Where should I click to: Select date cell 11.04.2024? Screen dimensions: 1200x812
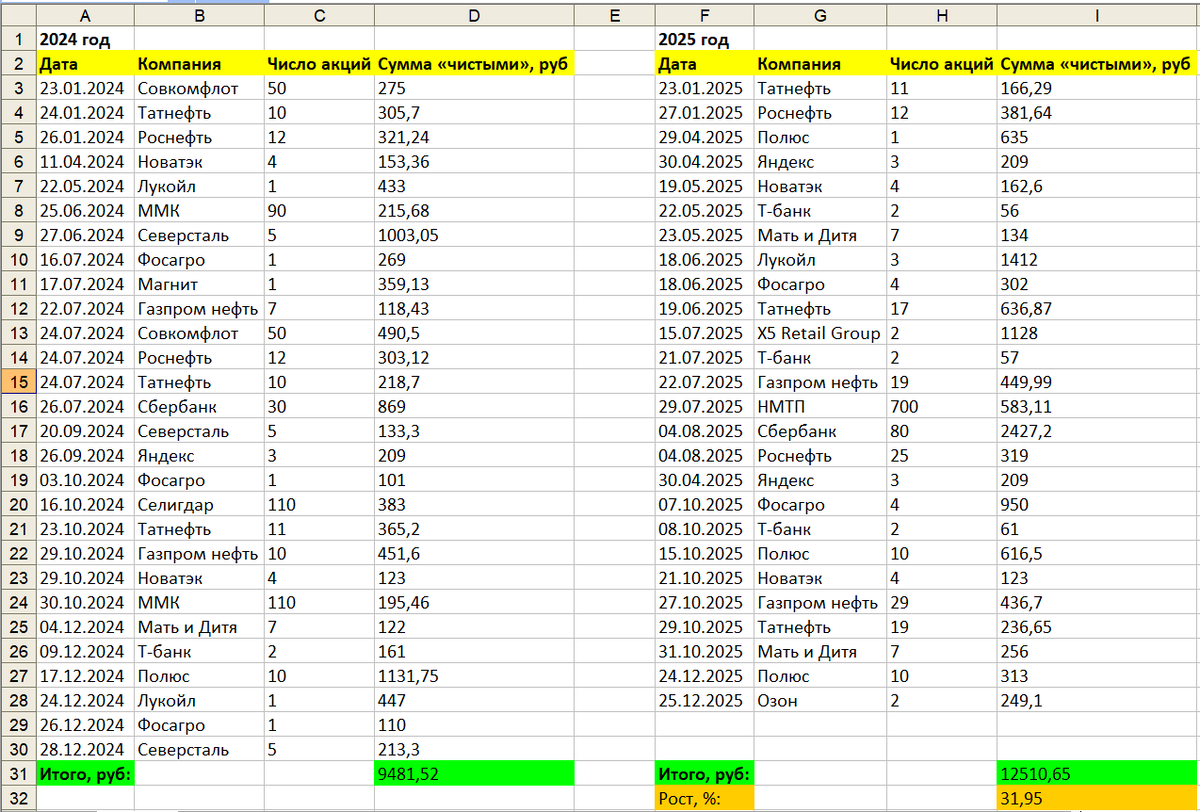(84, 162)
